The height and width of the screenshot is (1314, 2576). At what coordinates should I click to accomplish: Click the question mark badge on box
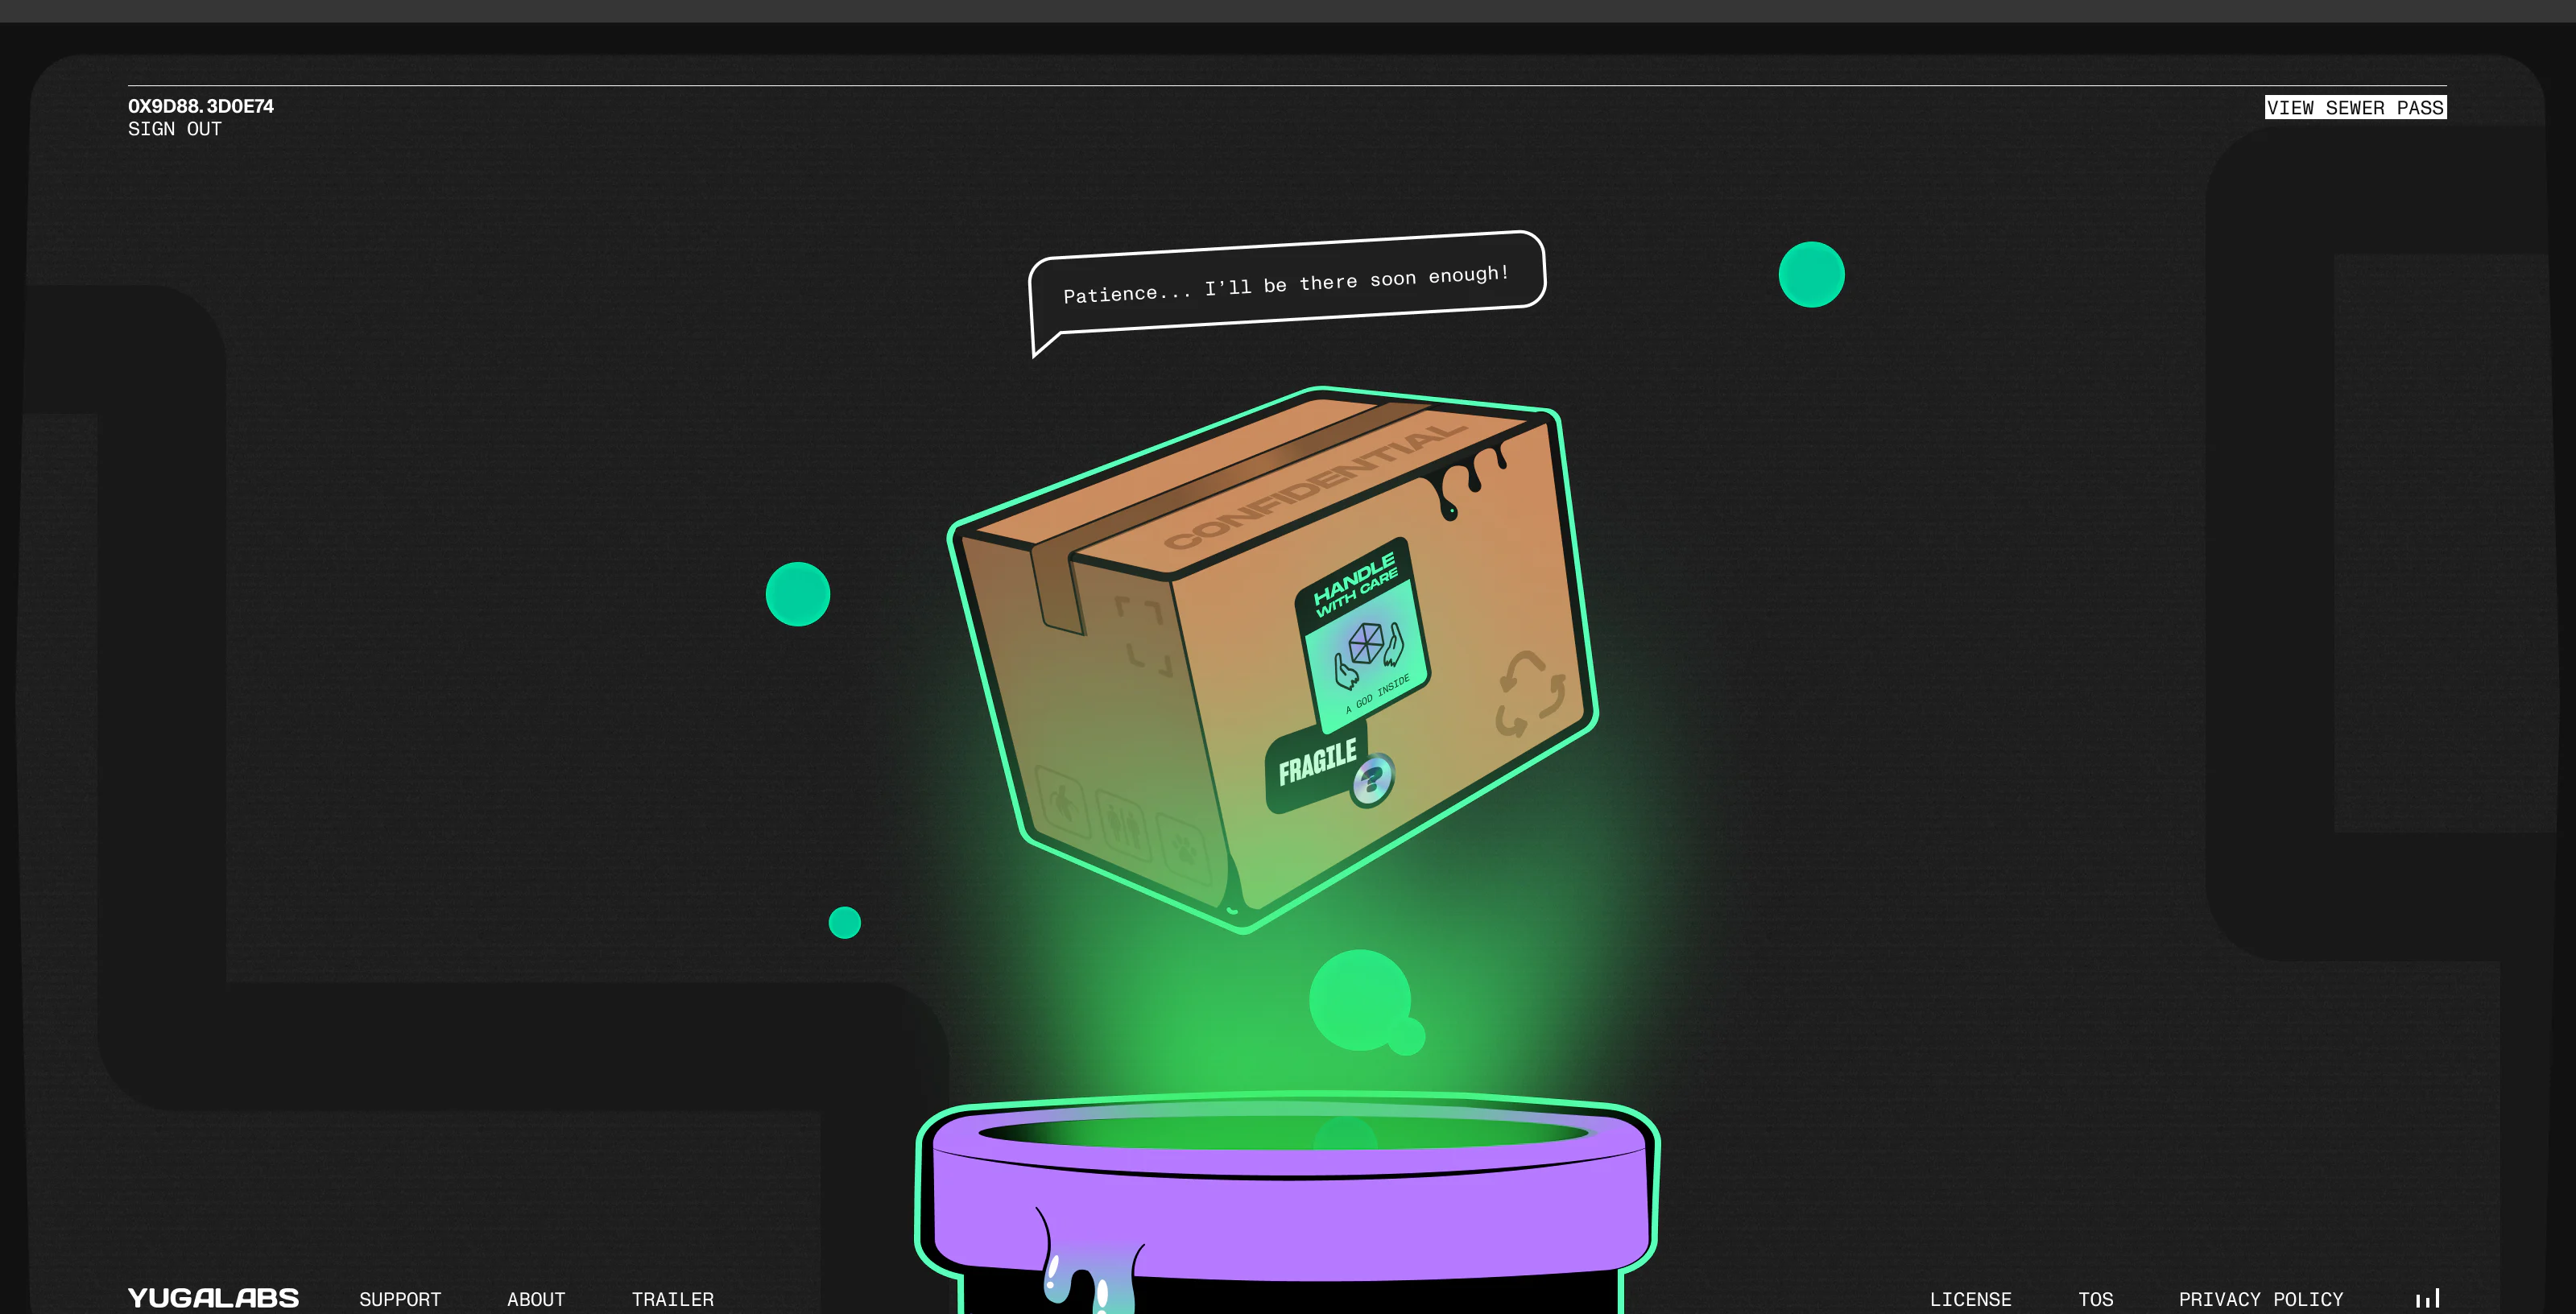1372,780
